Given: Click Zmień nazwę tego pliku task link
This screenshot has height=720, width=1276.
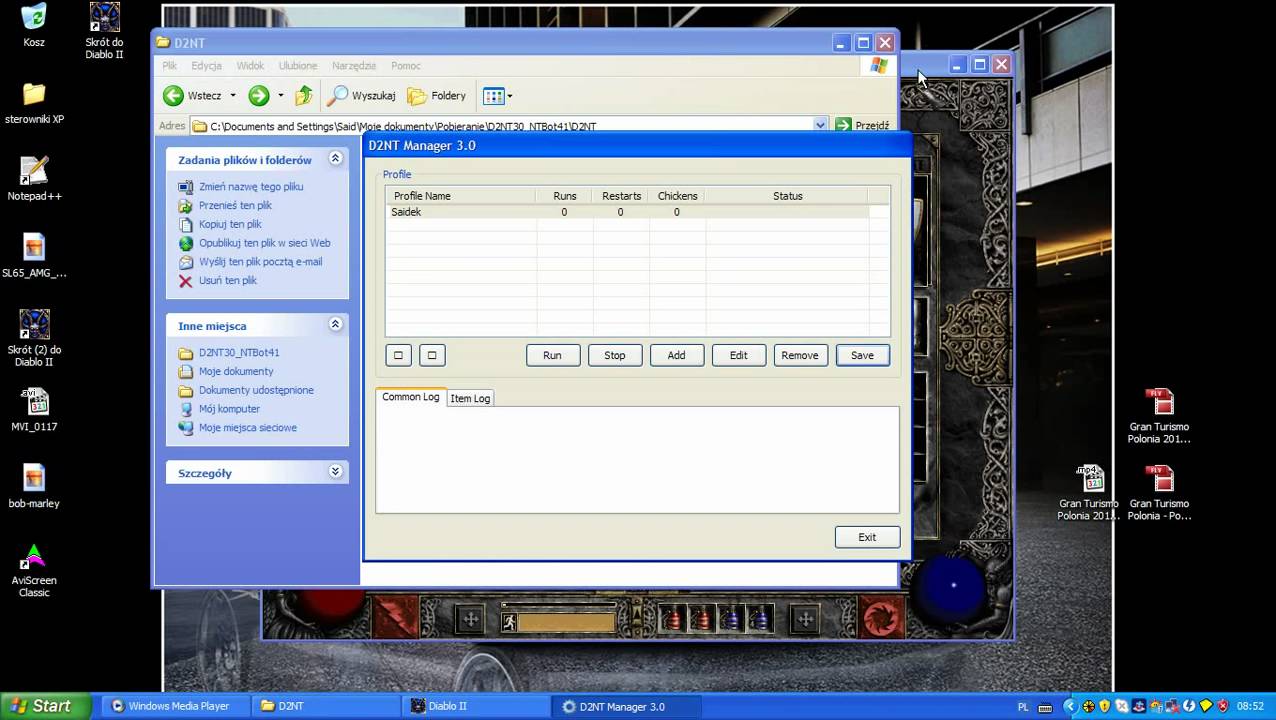Looking at the screenshot, I should [x=251, y=187].
